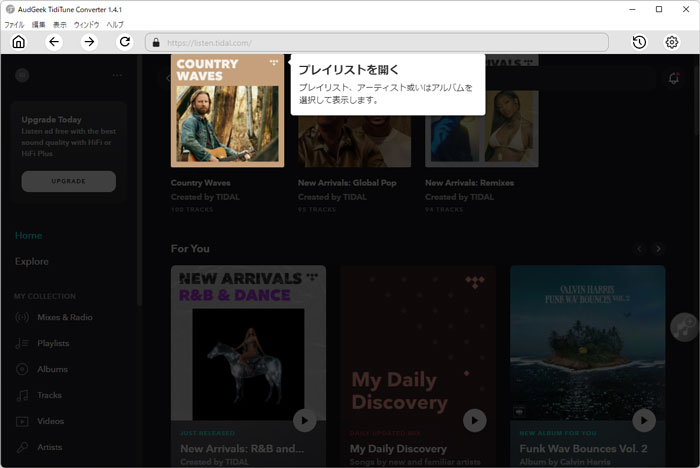Click the Funk Wav Bounces Vol. 2 title

click(x=583, y=448)
